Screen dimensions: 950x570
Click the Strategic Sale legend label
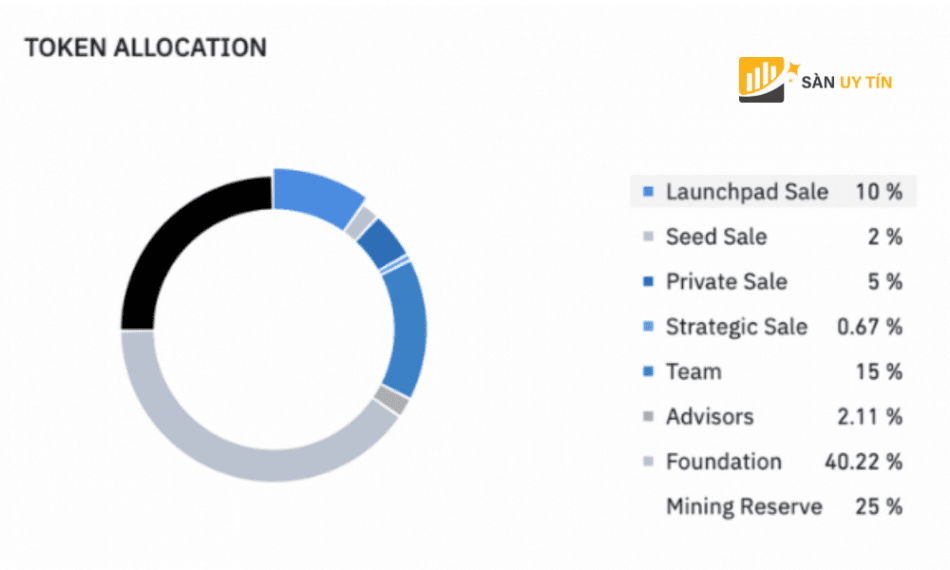[x=736, y=327]
